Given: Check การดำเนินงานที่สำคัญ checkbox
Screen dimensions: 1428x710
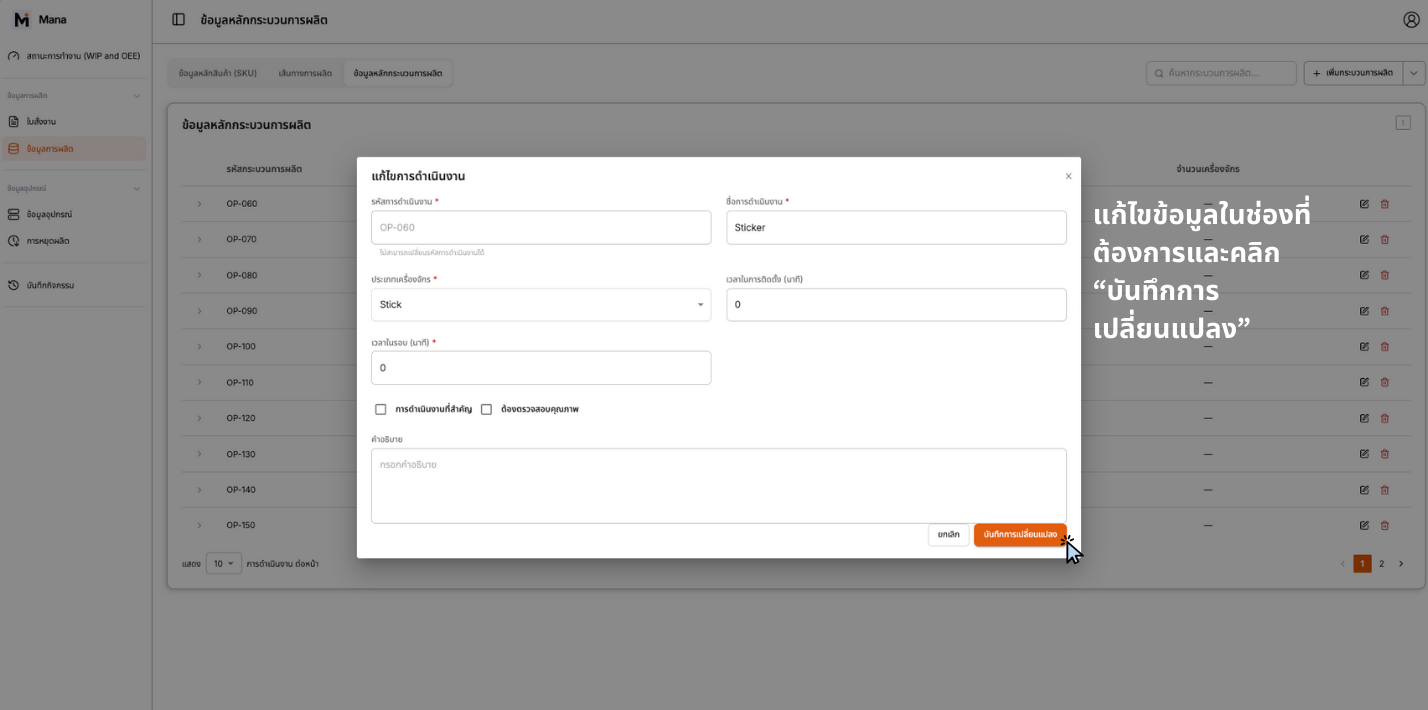Looking at the screenshot, I should click(x=380, y=408).
